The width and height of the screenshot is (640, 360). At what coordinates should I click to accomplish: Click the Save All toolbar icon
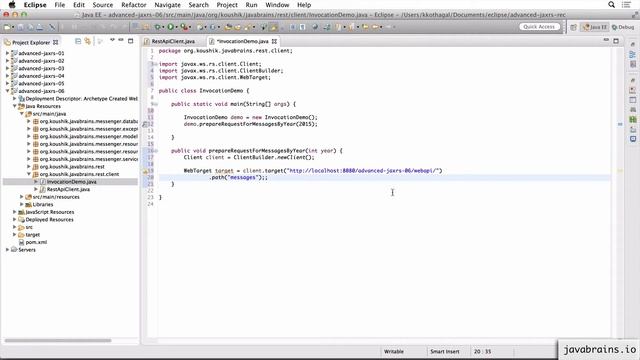pyautogui.click(x=30, y=27)
